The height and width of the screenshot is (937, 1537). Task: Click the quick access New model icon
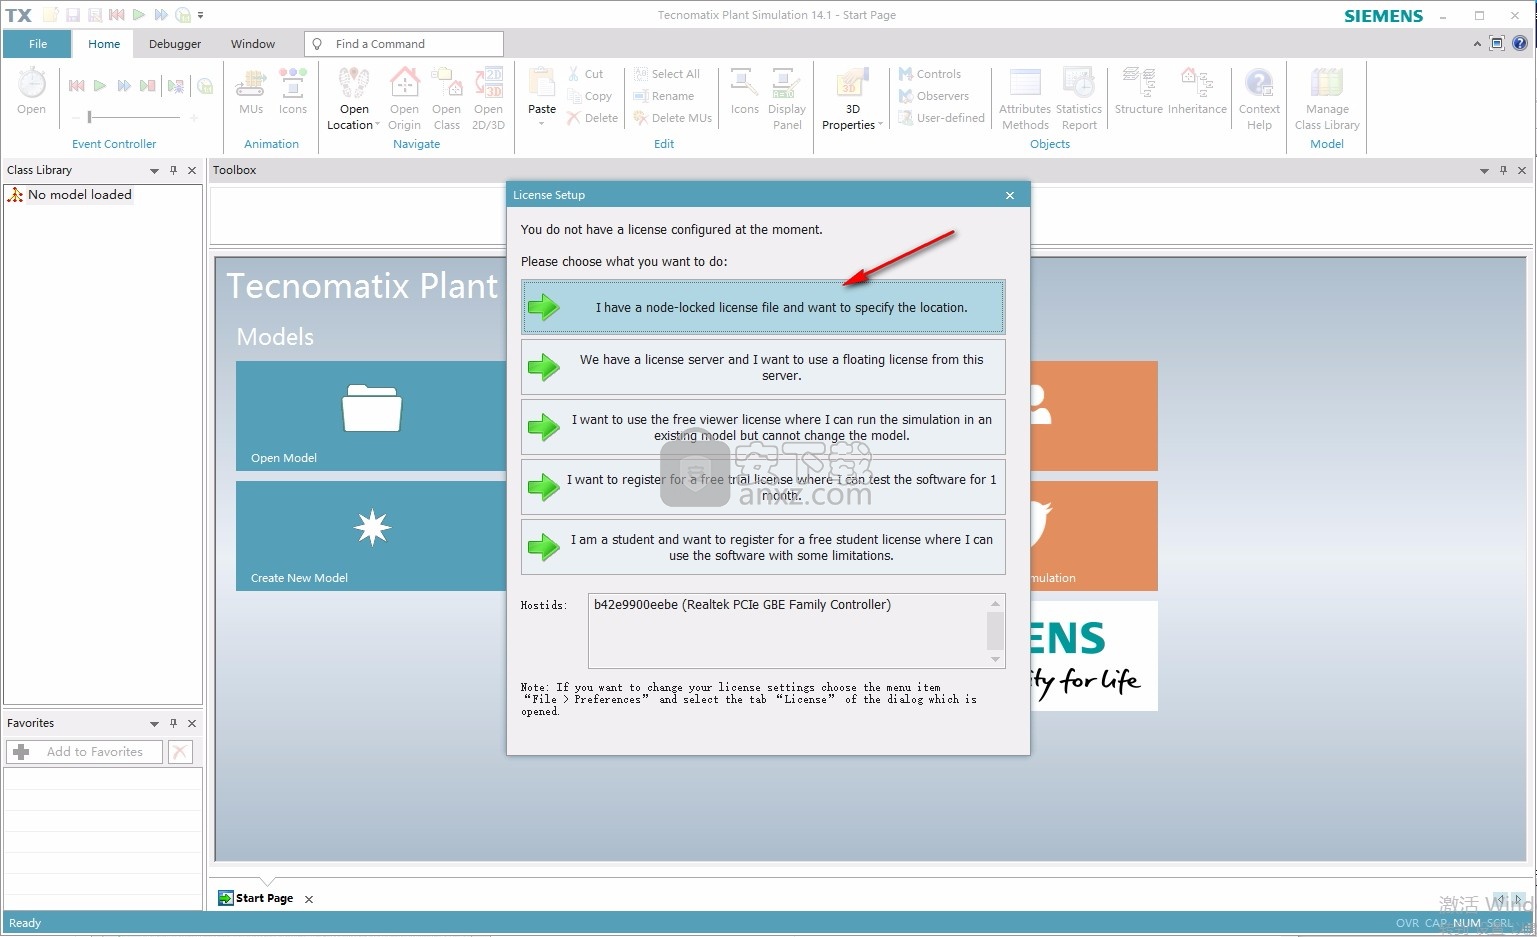[50, 15]
